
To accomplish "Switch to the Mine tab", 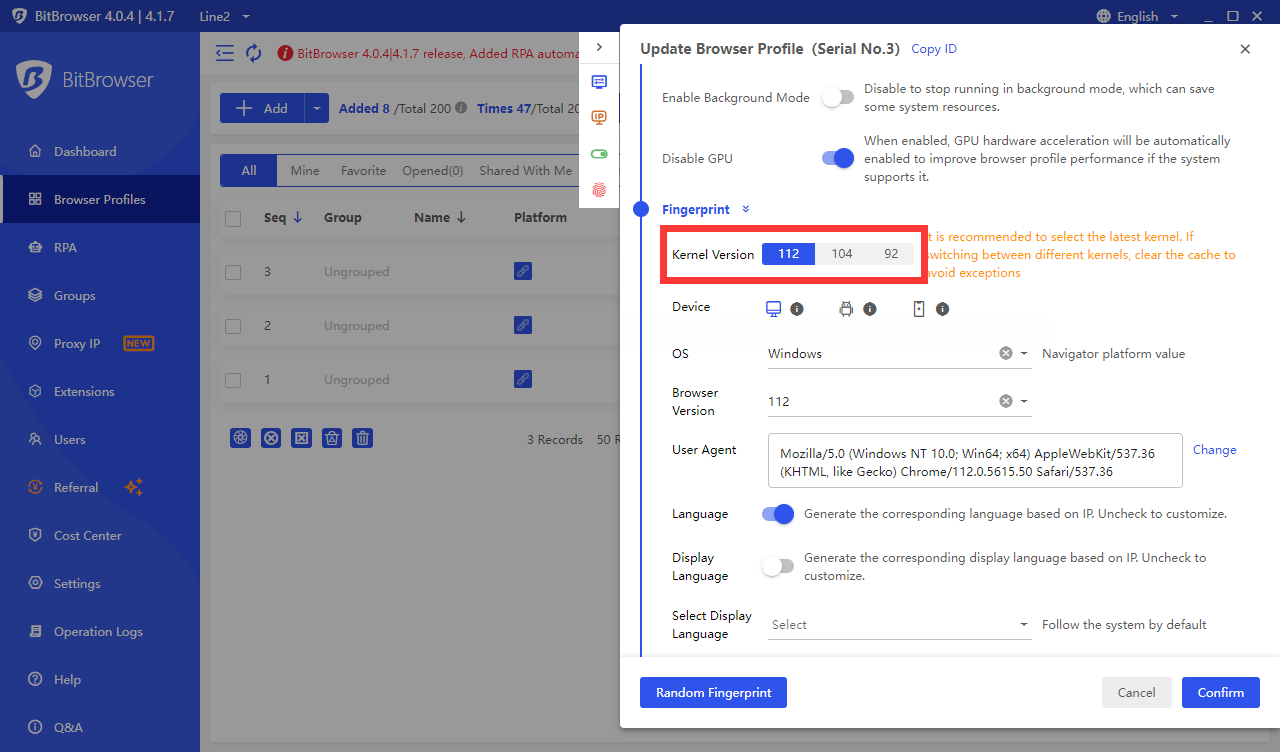I will click(x=305, y=171).
